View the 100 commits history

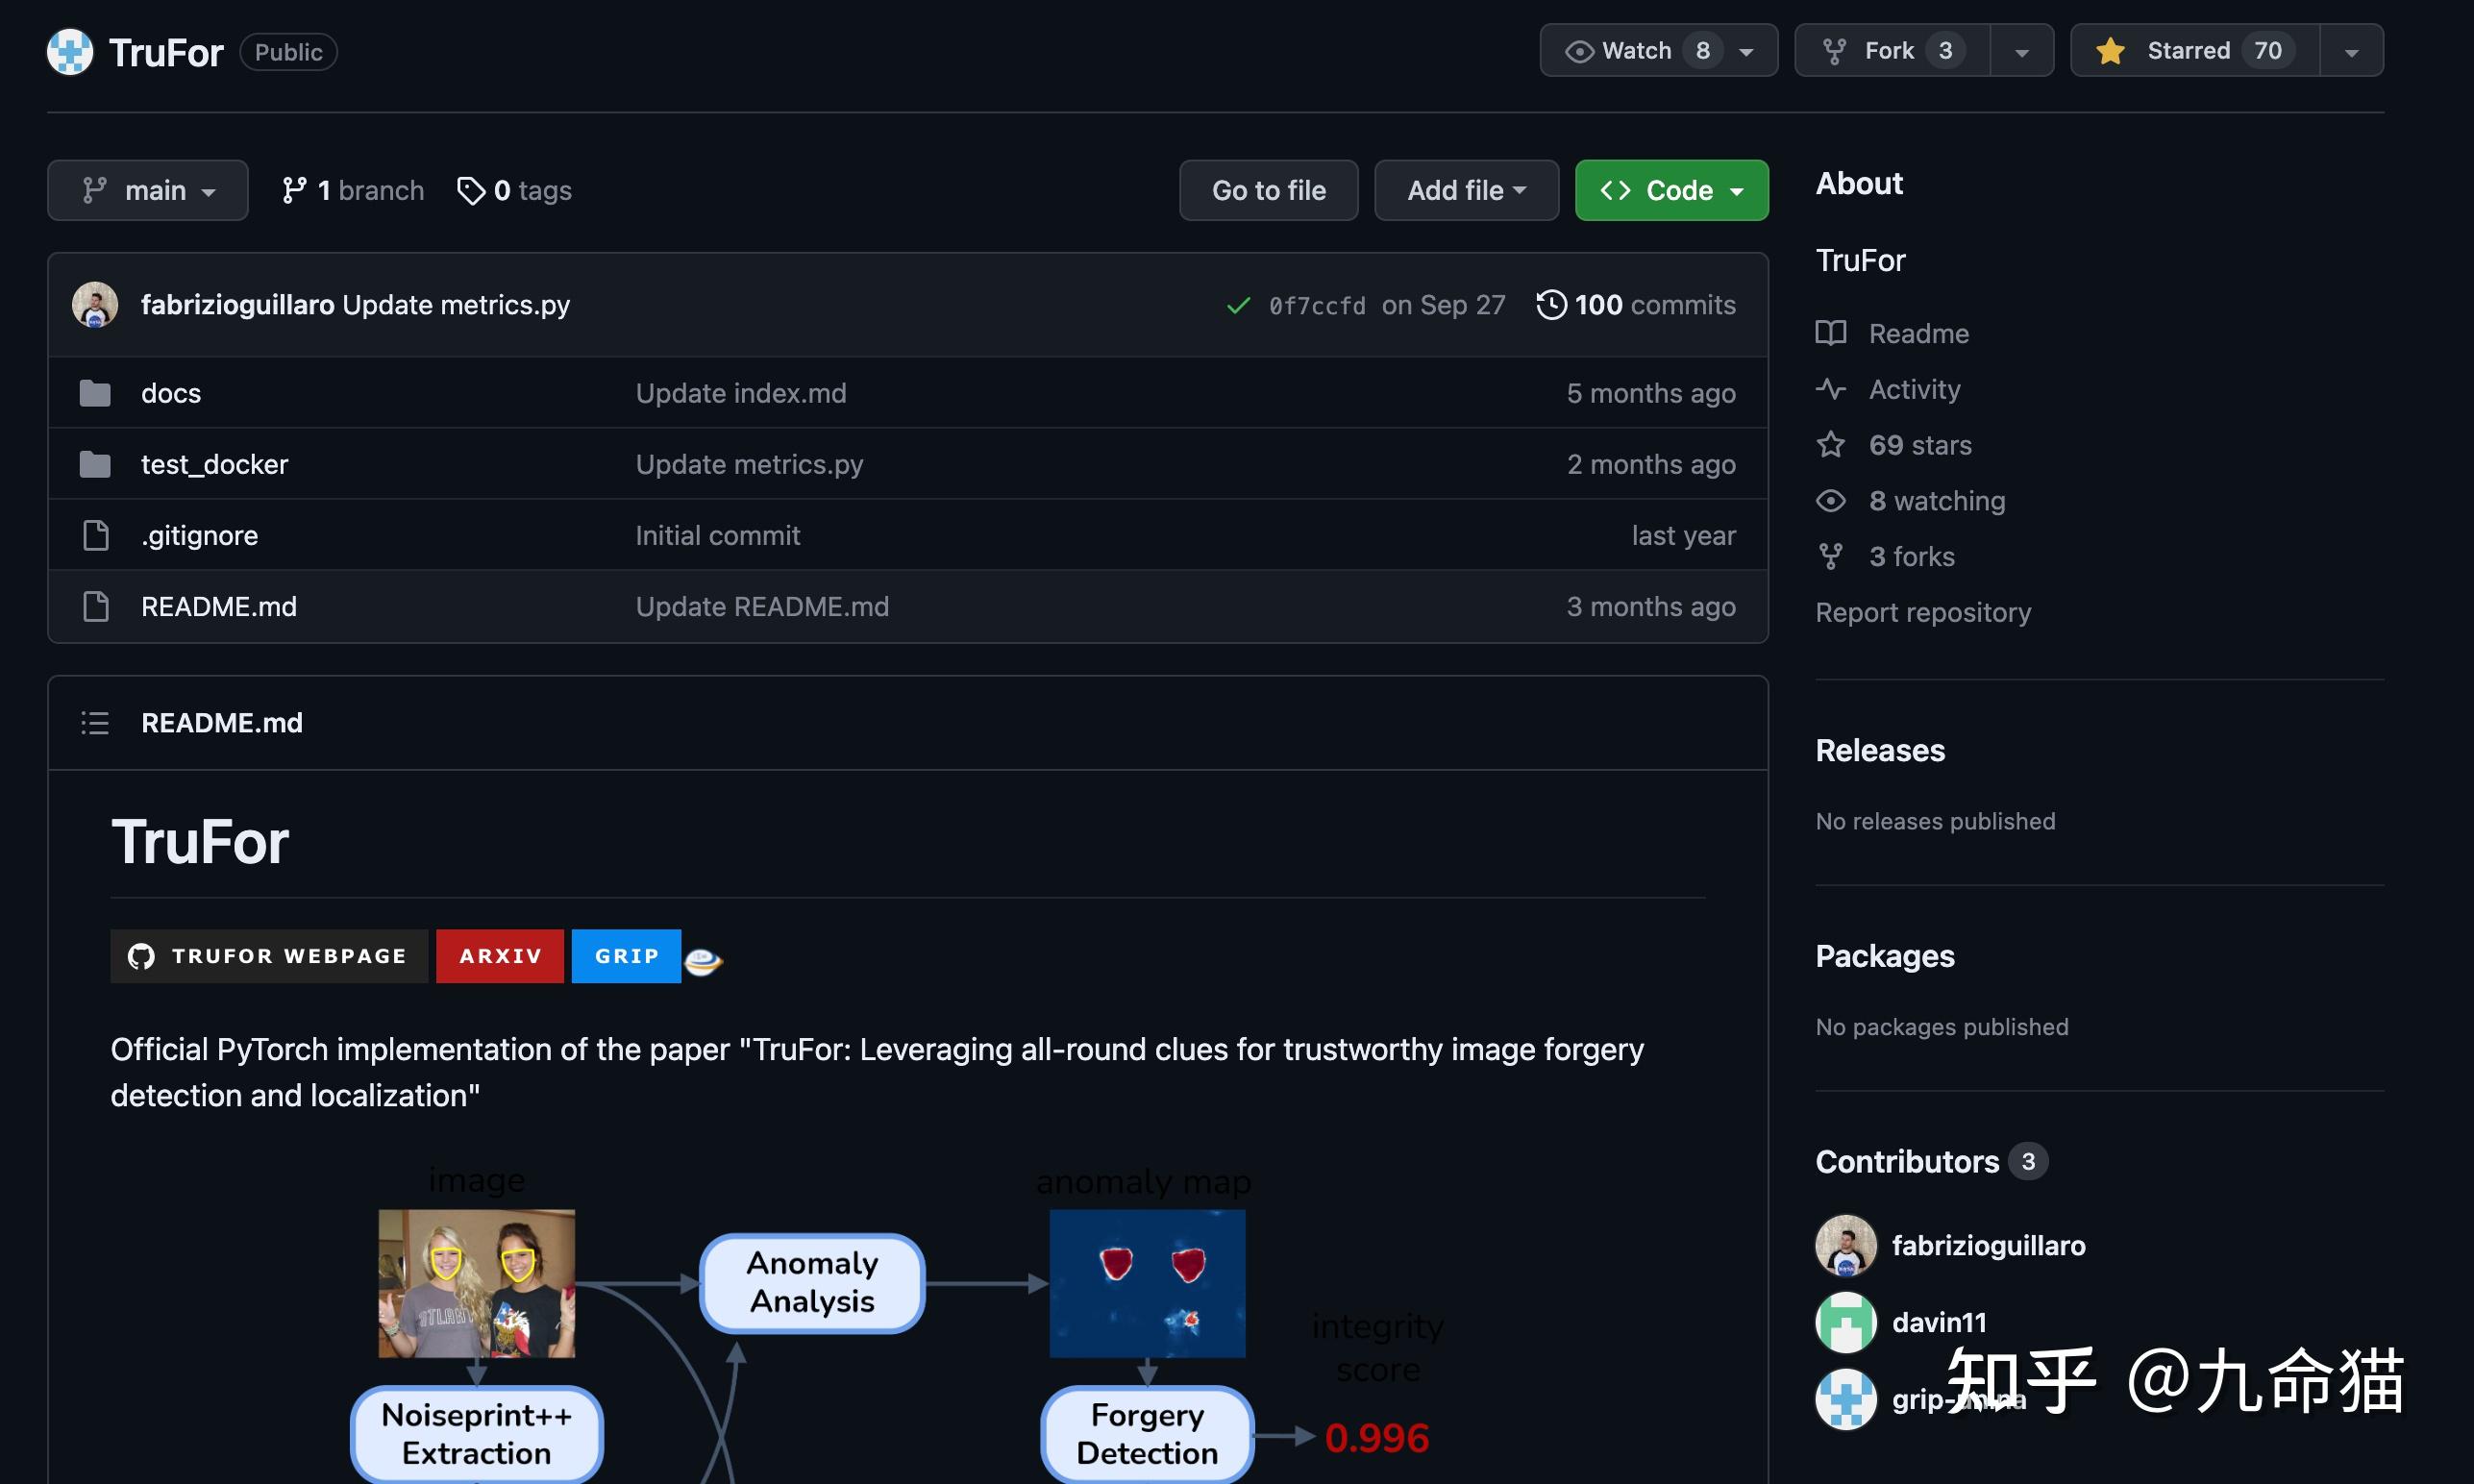tap(1636, 304)
